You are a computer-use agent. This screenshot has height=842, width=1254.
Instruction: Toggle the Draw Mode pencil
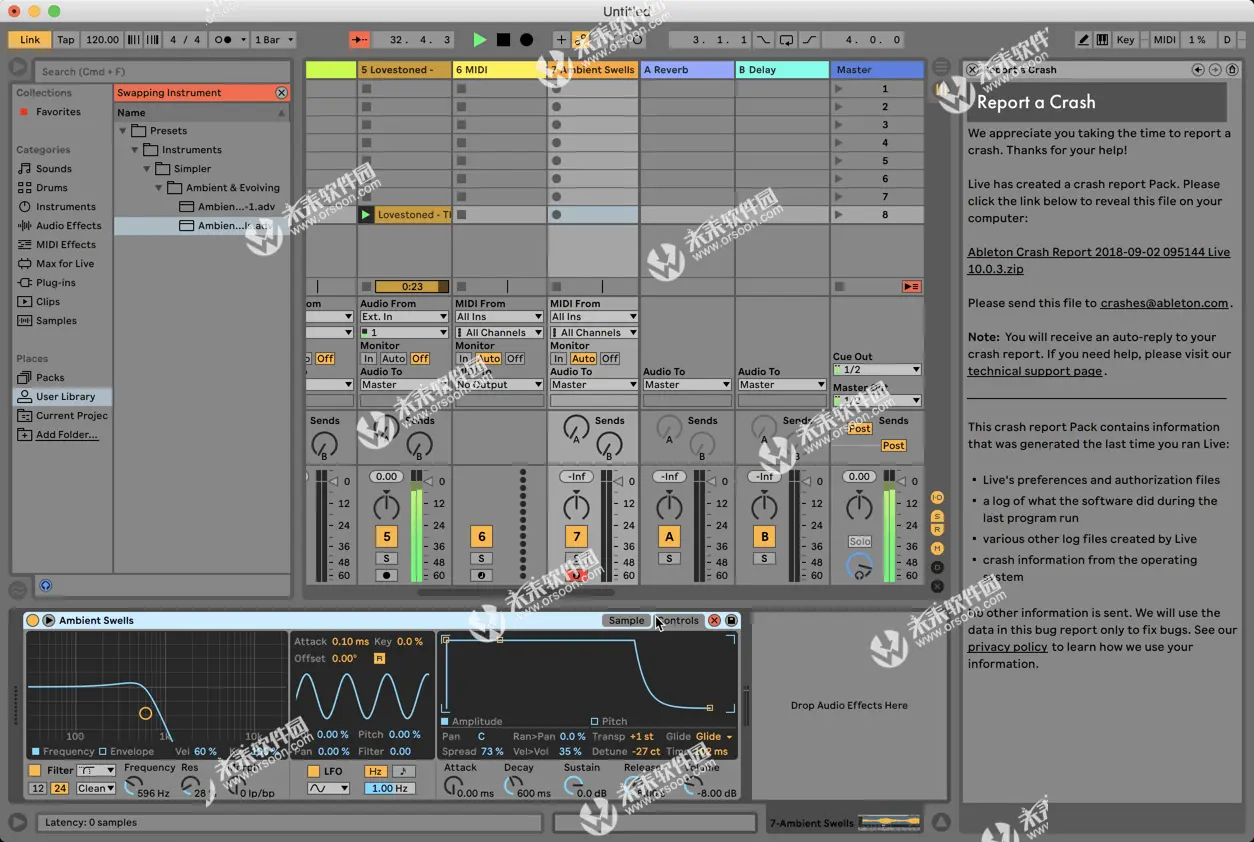point(1084,40)
